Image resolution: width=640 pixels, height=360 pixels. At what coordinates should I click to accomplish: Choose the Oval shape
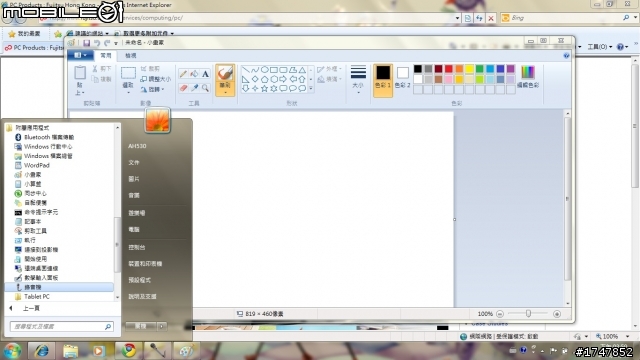[x=264, y=70]
